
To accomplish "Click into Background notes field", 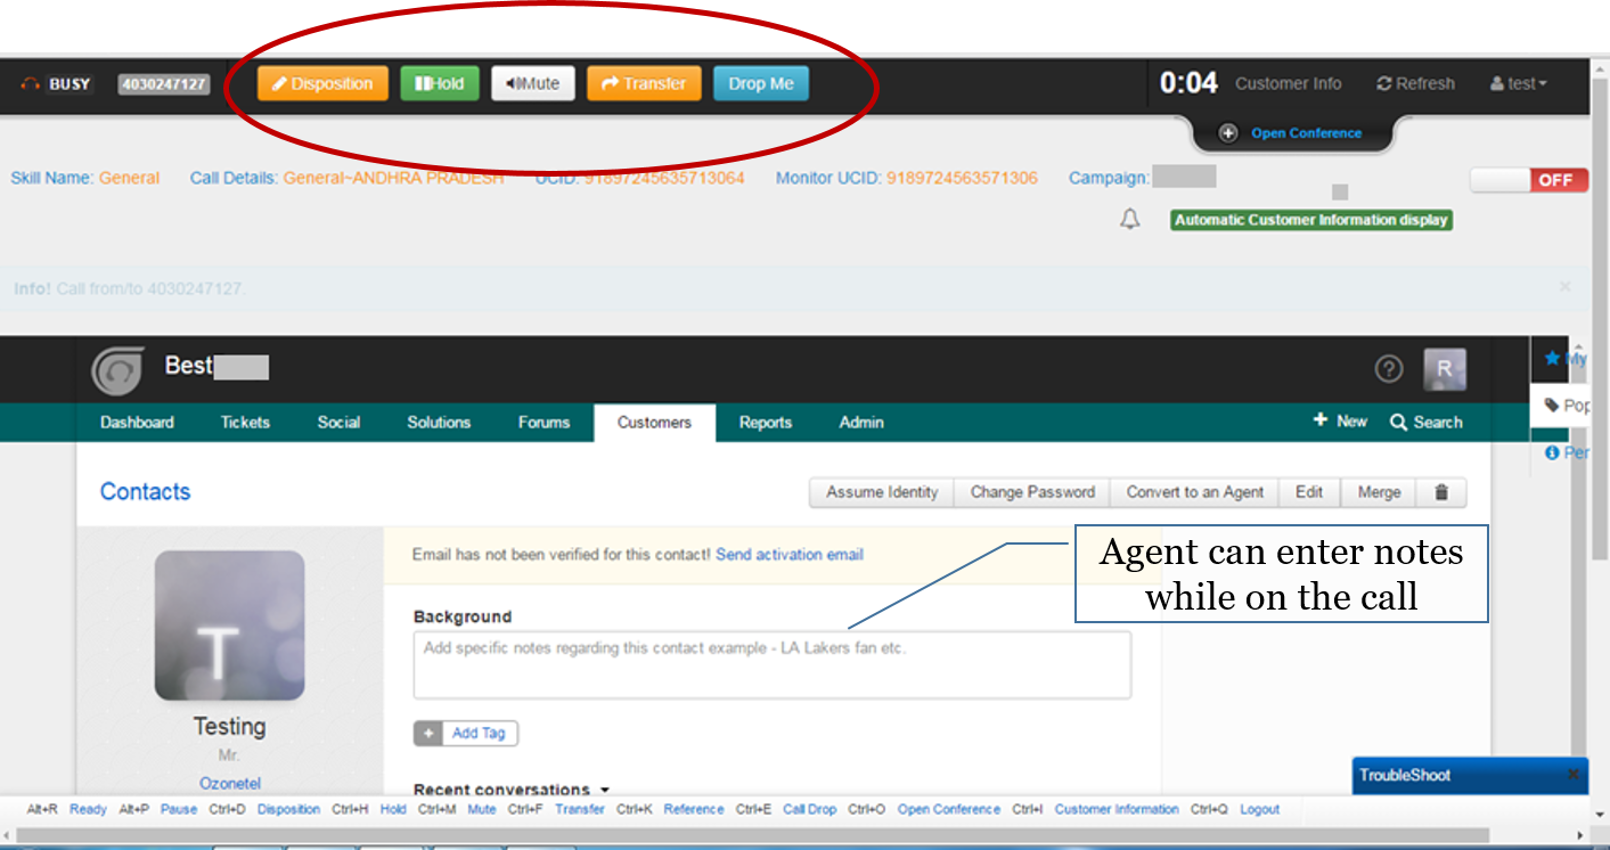I will coord(772,664).
